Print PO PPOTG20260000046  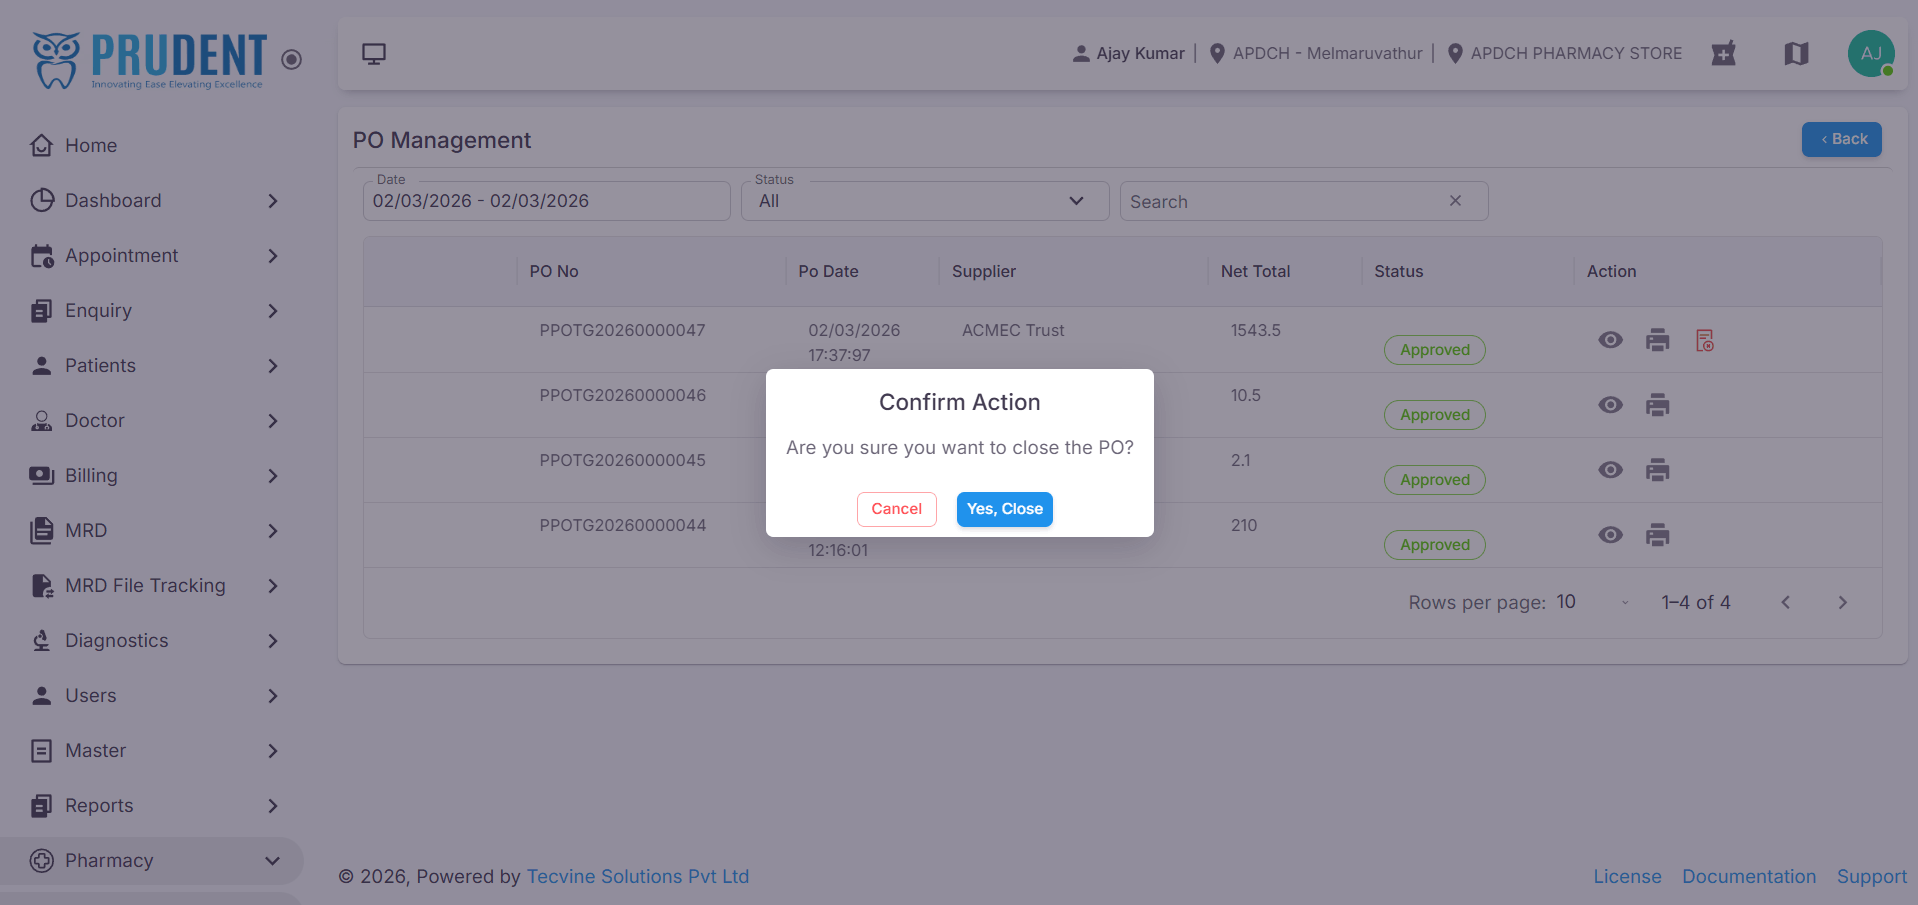(1658, 405)
